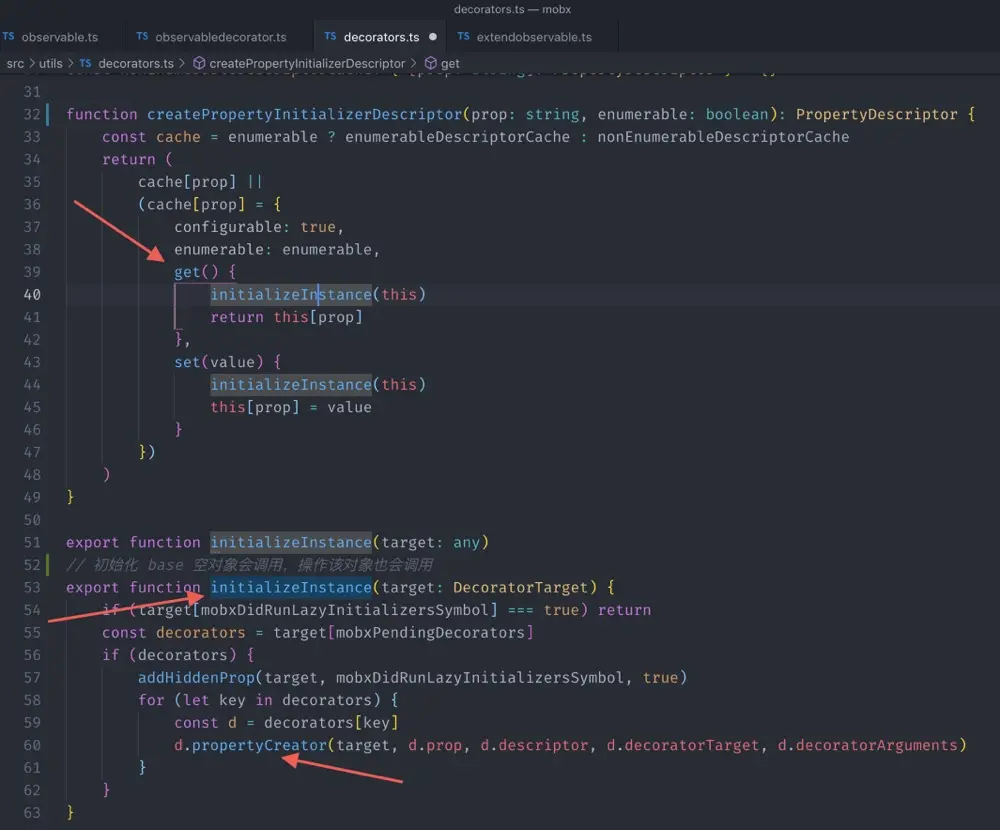
Task: Click this[prop] = value on line 45
Action: (291, 407)
